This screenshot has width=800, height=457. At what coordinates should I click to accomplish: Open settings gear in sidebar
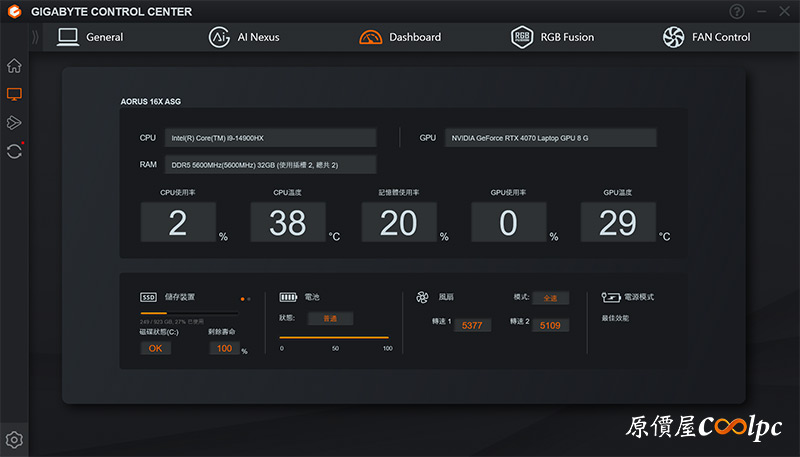pos(14,440)
